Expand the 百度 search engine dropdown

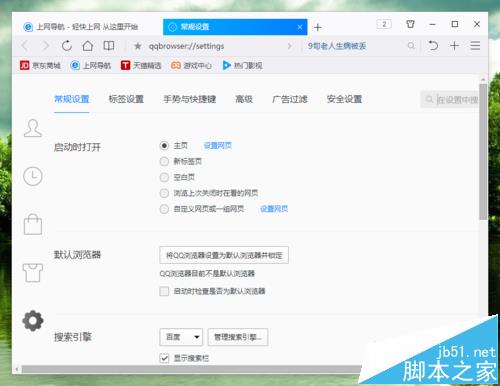[x=181, y=337]
